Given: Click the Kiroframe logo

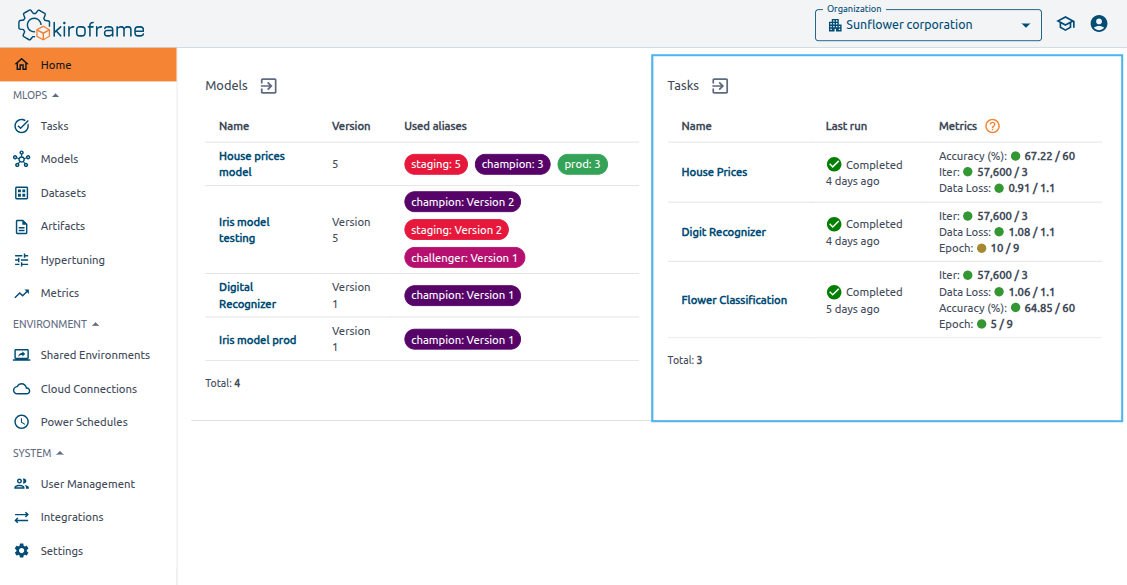Looking at the screenshot, I should click(81, 25).
